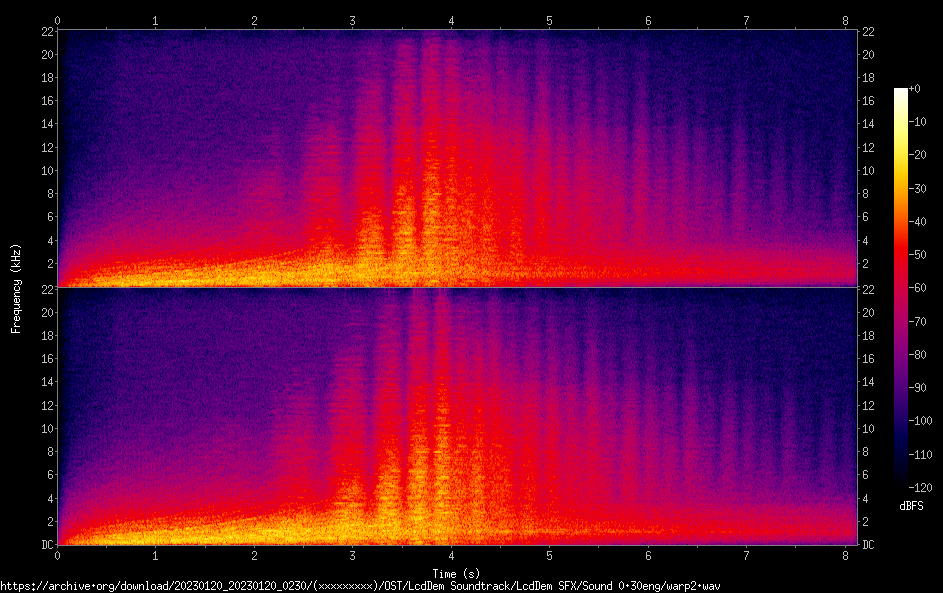Image resolution: width=943 pixels, height=593 pixels.
Task: Click the '0' tick on the top time axis
Action: 58,20
